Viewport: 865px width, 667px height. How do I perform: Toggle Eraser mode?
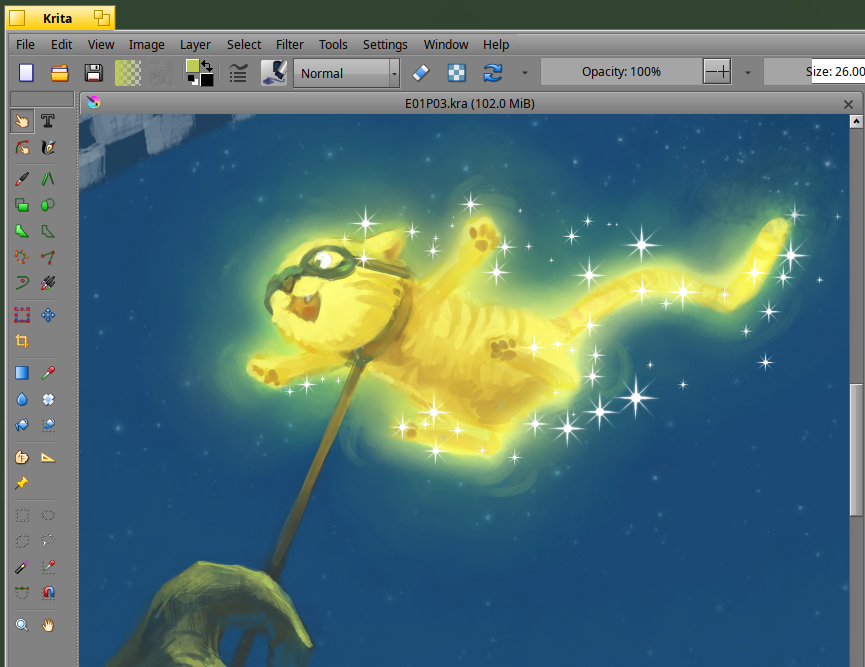pos(421,73)
